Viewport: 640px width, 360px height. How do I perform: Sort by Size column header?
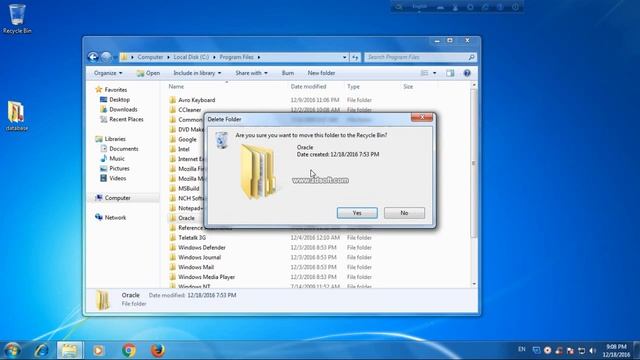(408, 87)
